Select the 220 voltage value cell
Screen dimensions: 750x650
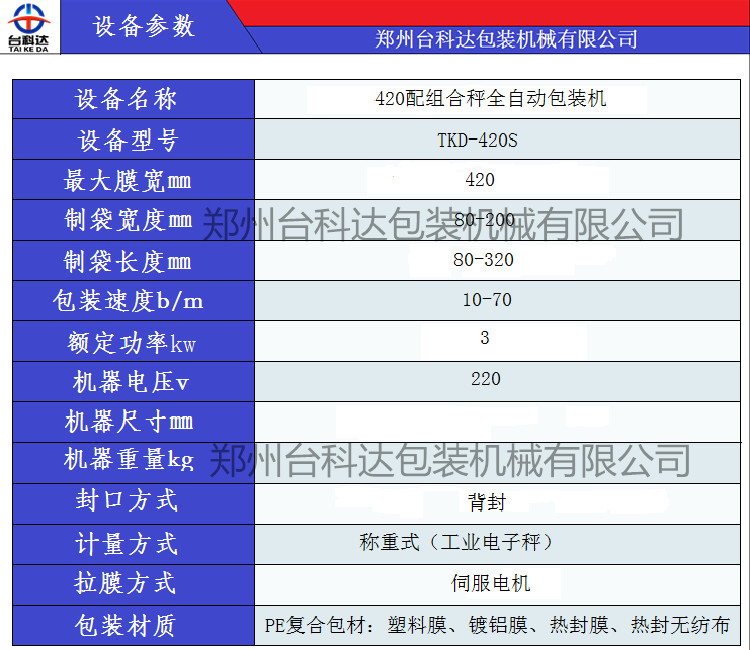point(485,379)
